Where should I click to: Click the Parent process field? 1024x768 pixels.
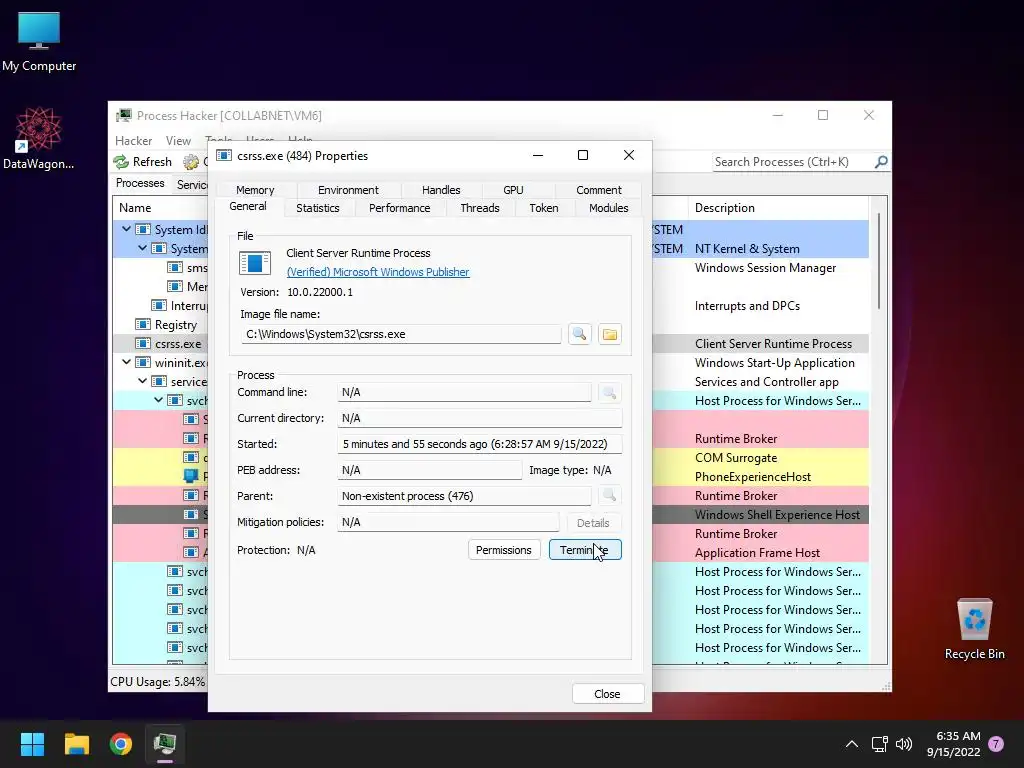[x=464, y=496]
